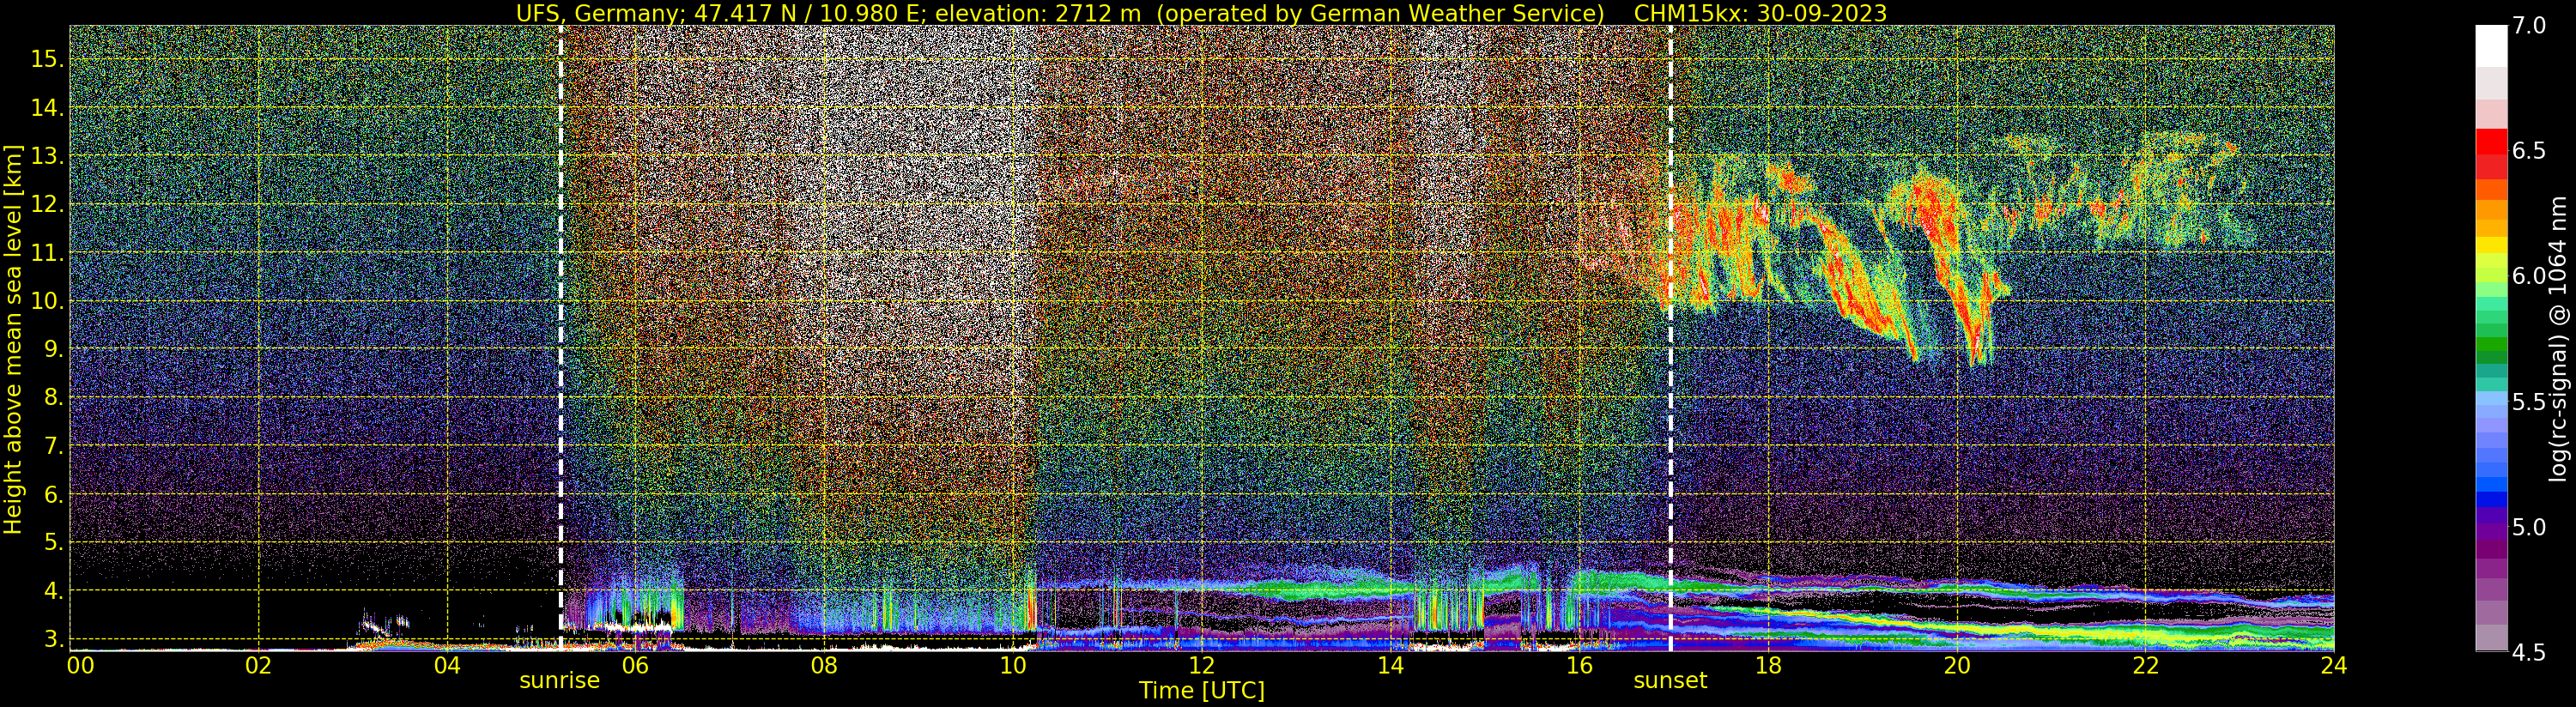Click the 13. height tick label

point(48,156)
